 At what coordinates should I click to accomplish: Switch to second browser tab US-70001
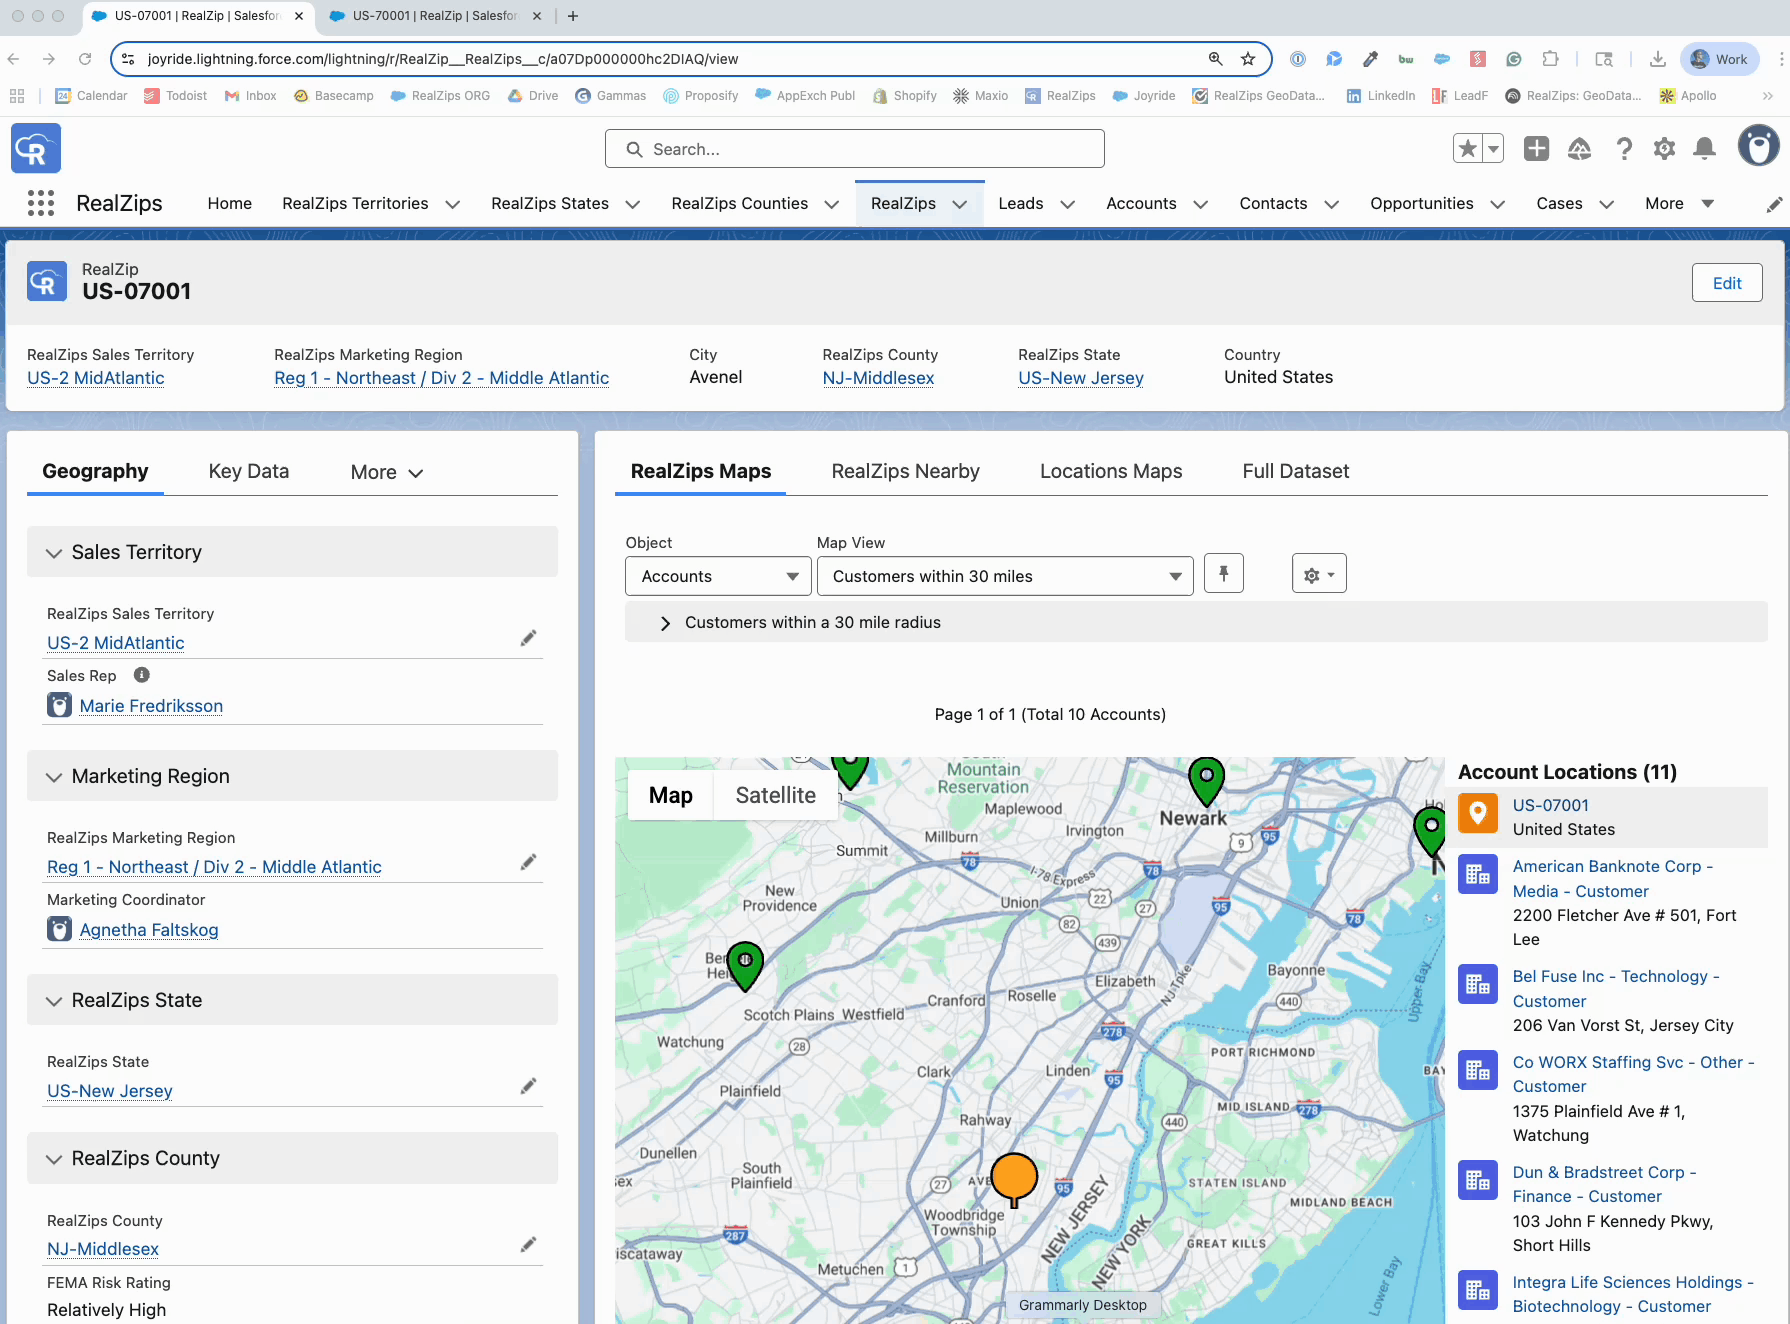pyautogui.click(x=434, y=16)
